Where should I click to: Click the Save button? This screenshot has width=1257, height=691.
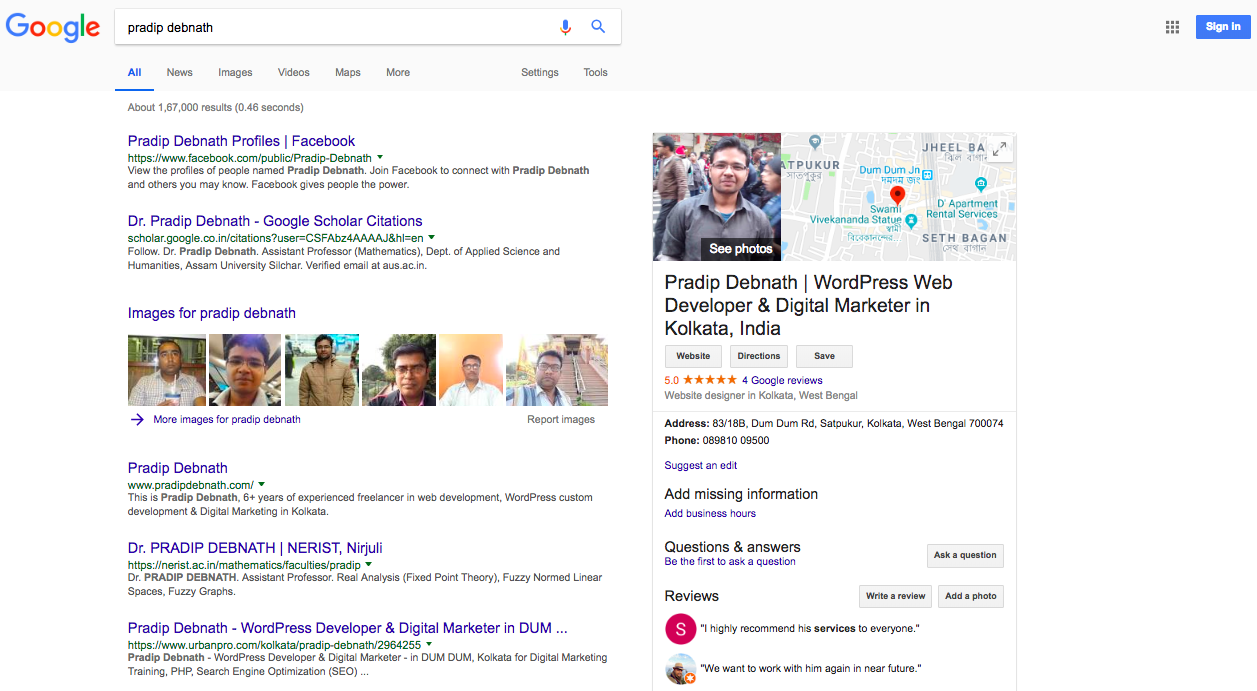point(824,356)
